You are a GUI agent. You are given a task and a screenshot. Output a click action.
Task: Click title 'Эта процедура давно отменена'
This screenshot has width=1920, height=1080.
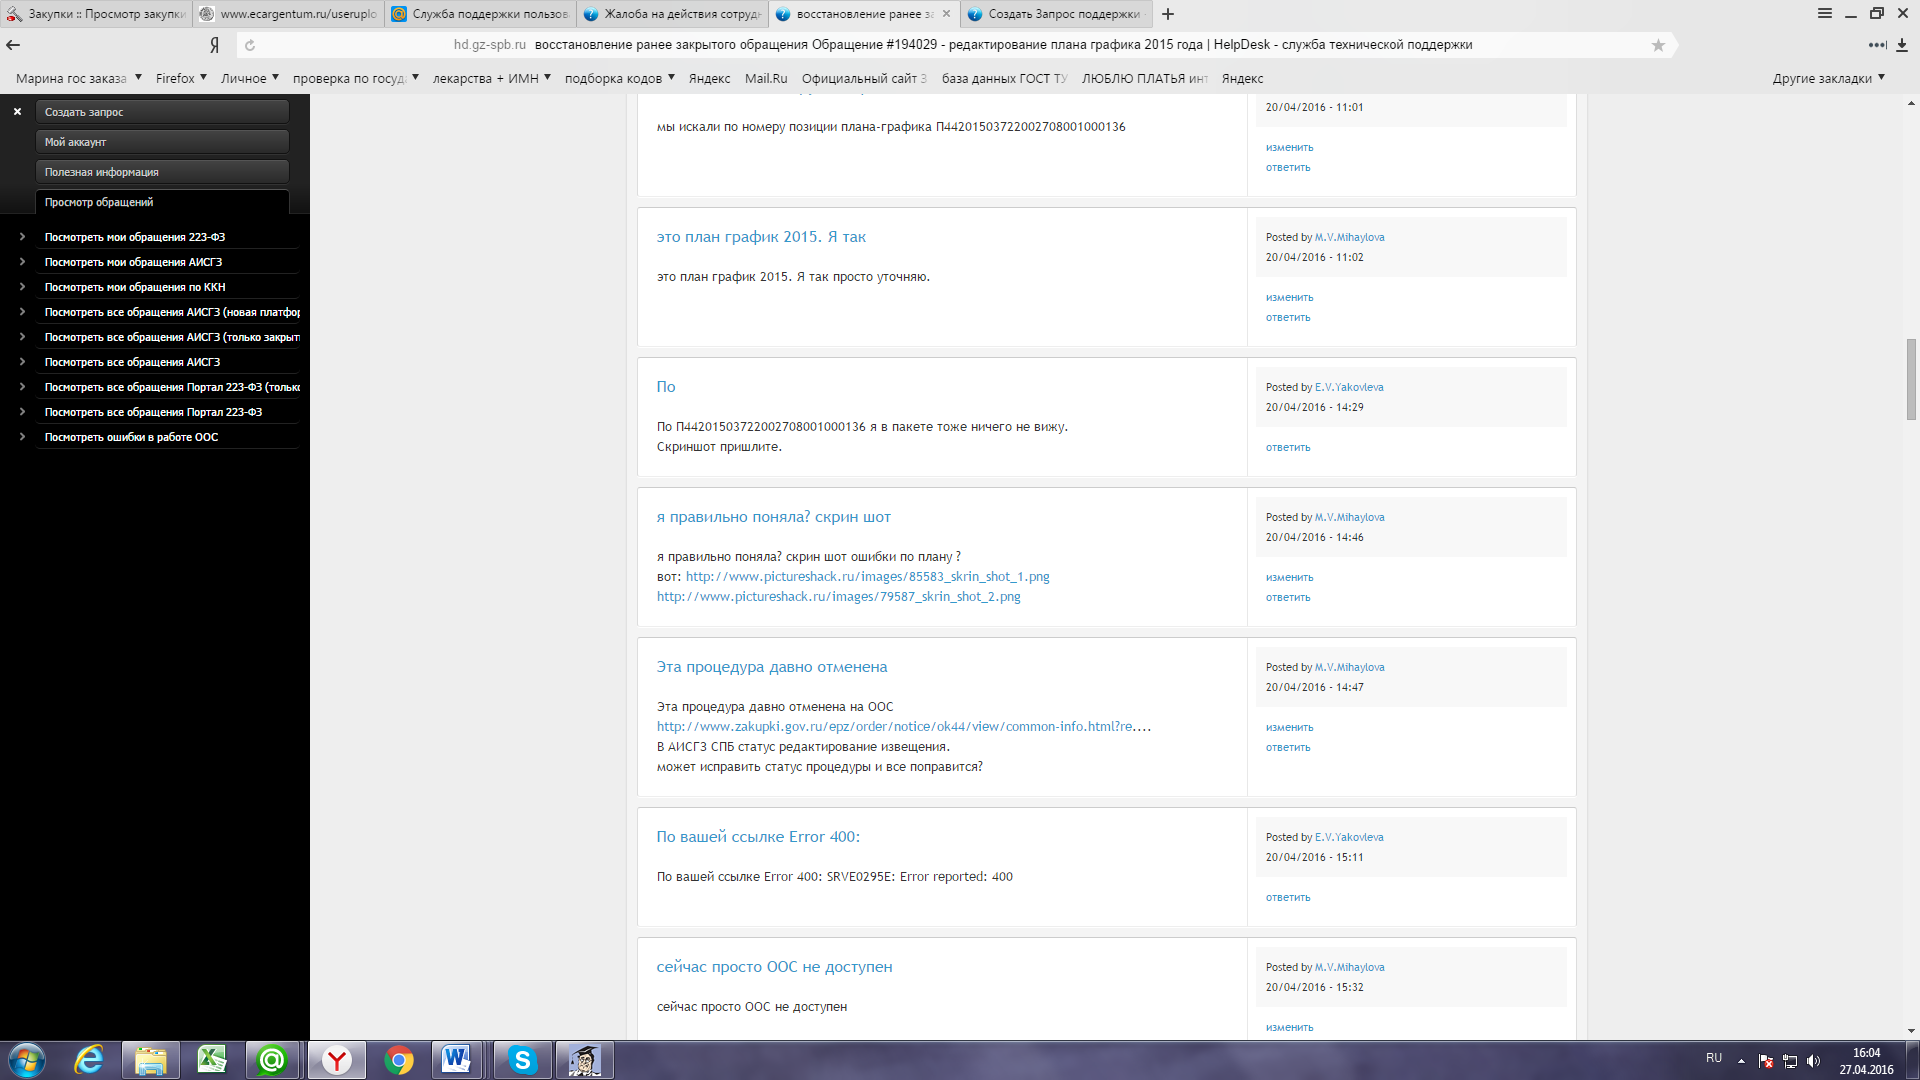tap(771, 667)
